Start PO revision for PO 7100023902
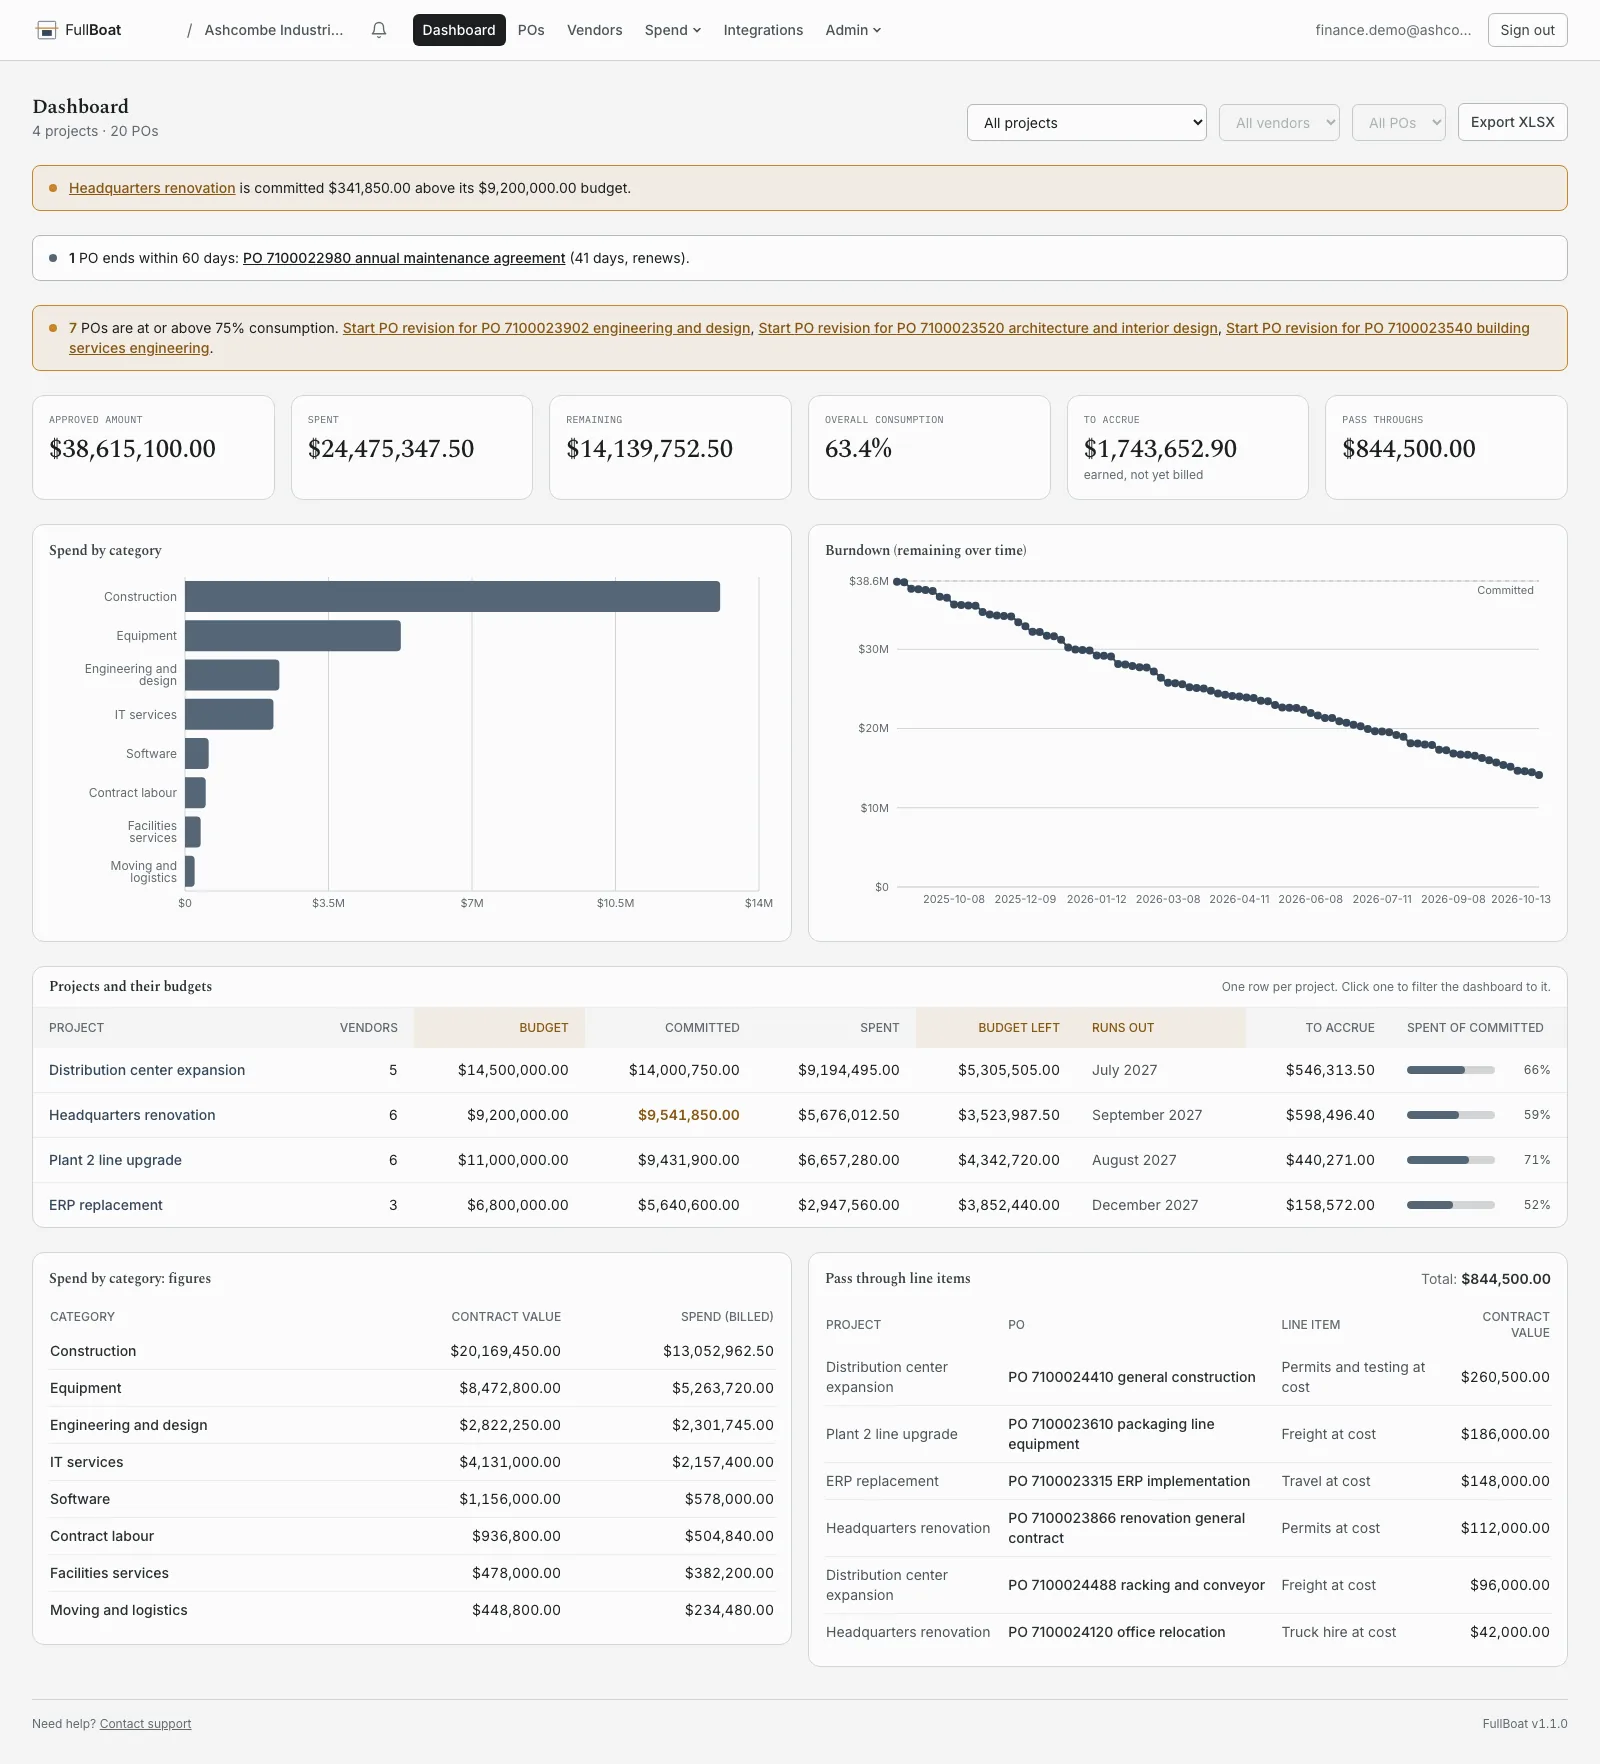 coord(546,328)
